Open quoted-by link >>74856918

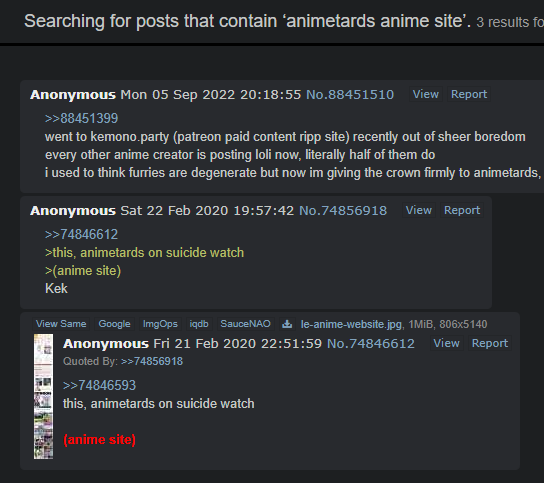pyautogui.click(x=152, y=362)
